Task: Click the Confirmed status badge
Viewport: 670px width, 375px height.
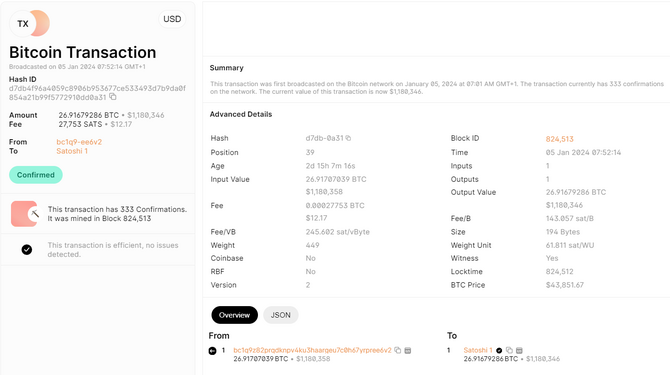Action: point(36,175)
